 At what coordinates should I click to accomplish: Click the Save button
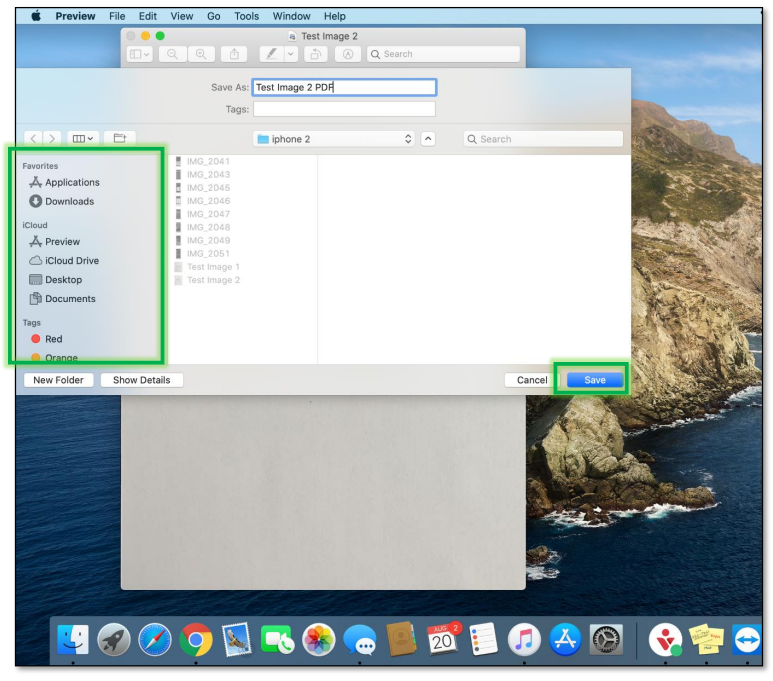pyautogui.click(x=594, y=380)
